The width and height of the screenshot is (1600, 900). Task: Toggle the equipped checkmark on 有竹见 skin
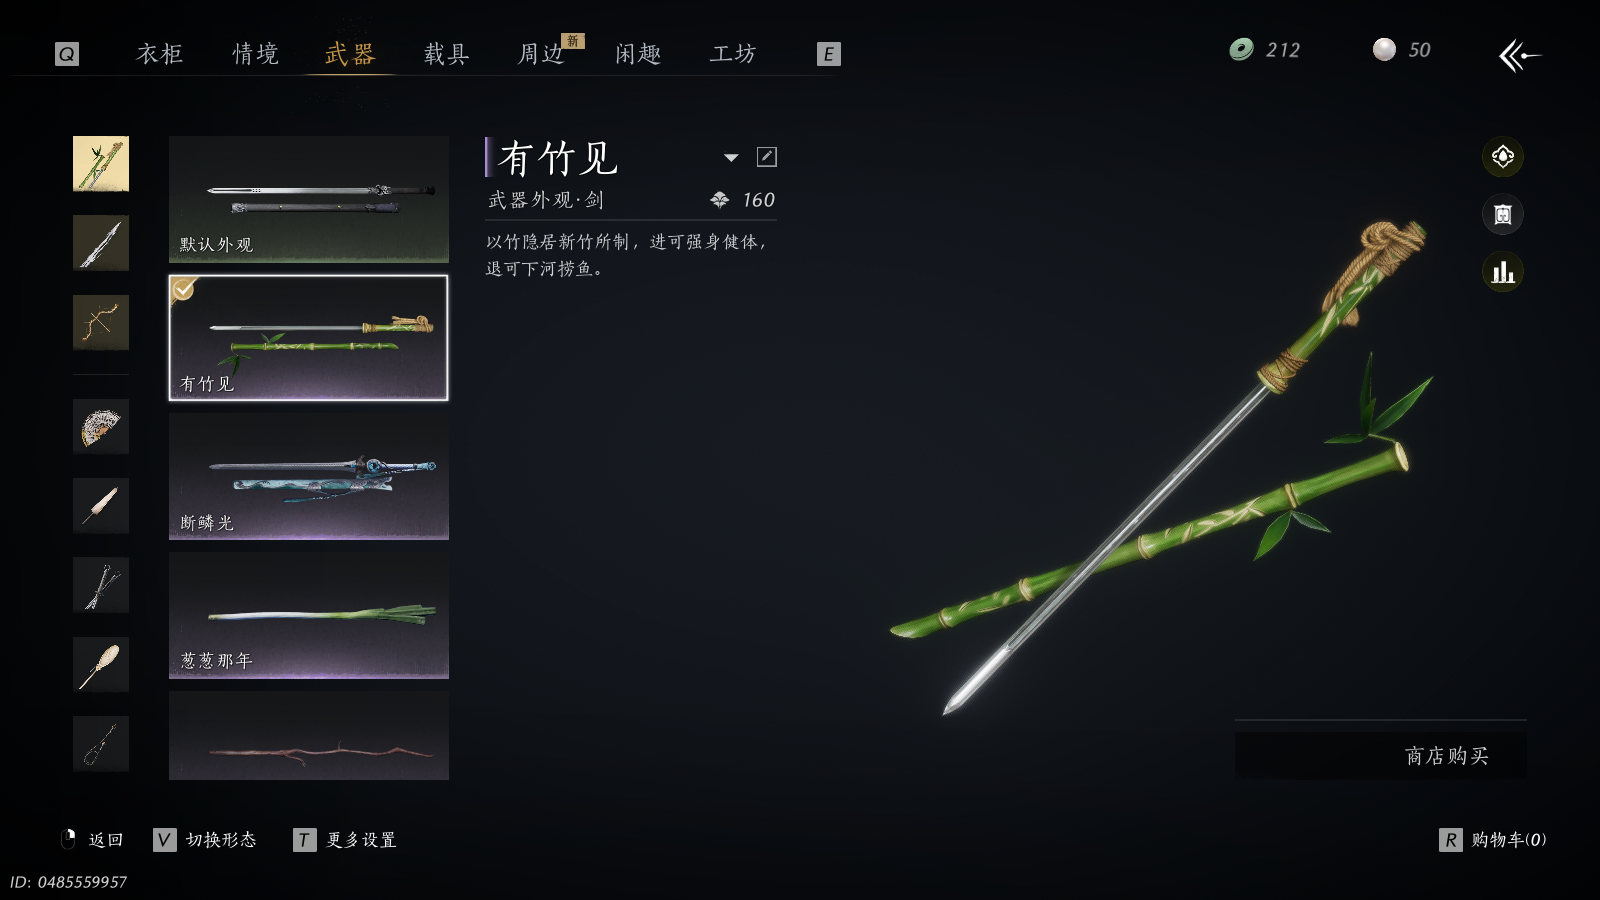184,289
